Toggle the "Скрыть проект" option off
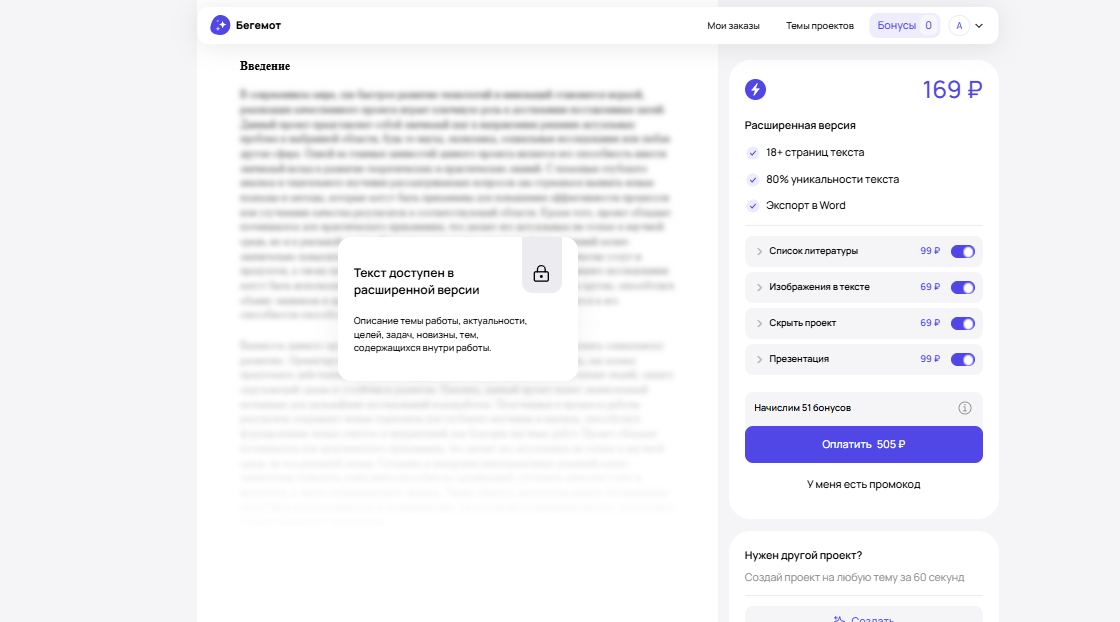 (x=962, y=323)
